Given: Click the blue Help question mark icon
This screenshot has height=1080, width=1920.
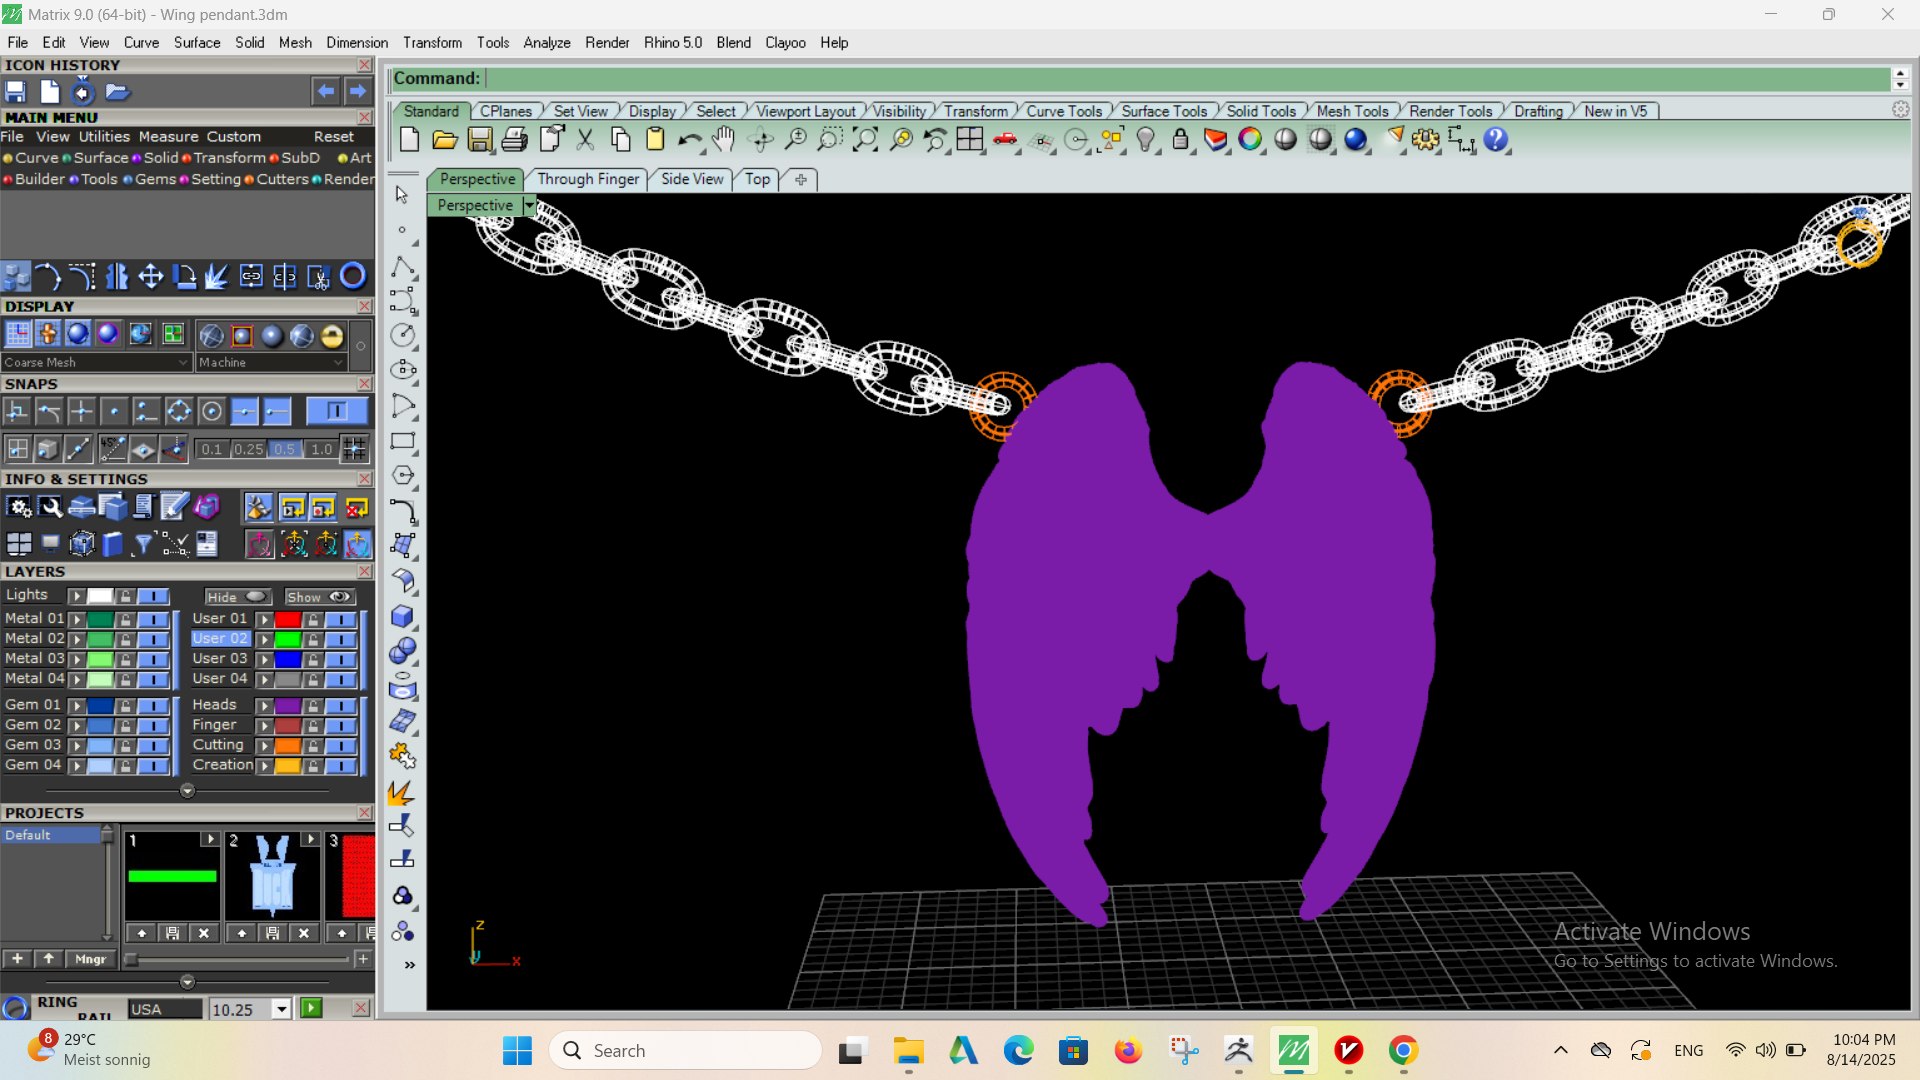Looking at the screenshot, I should click(x=1495, y=140).
